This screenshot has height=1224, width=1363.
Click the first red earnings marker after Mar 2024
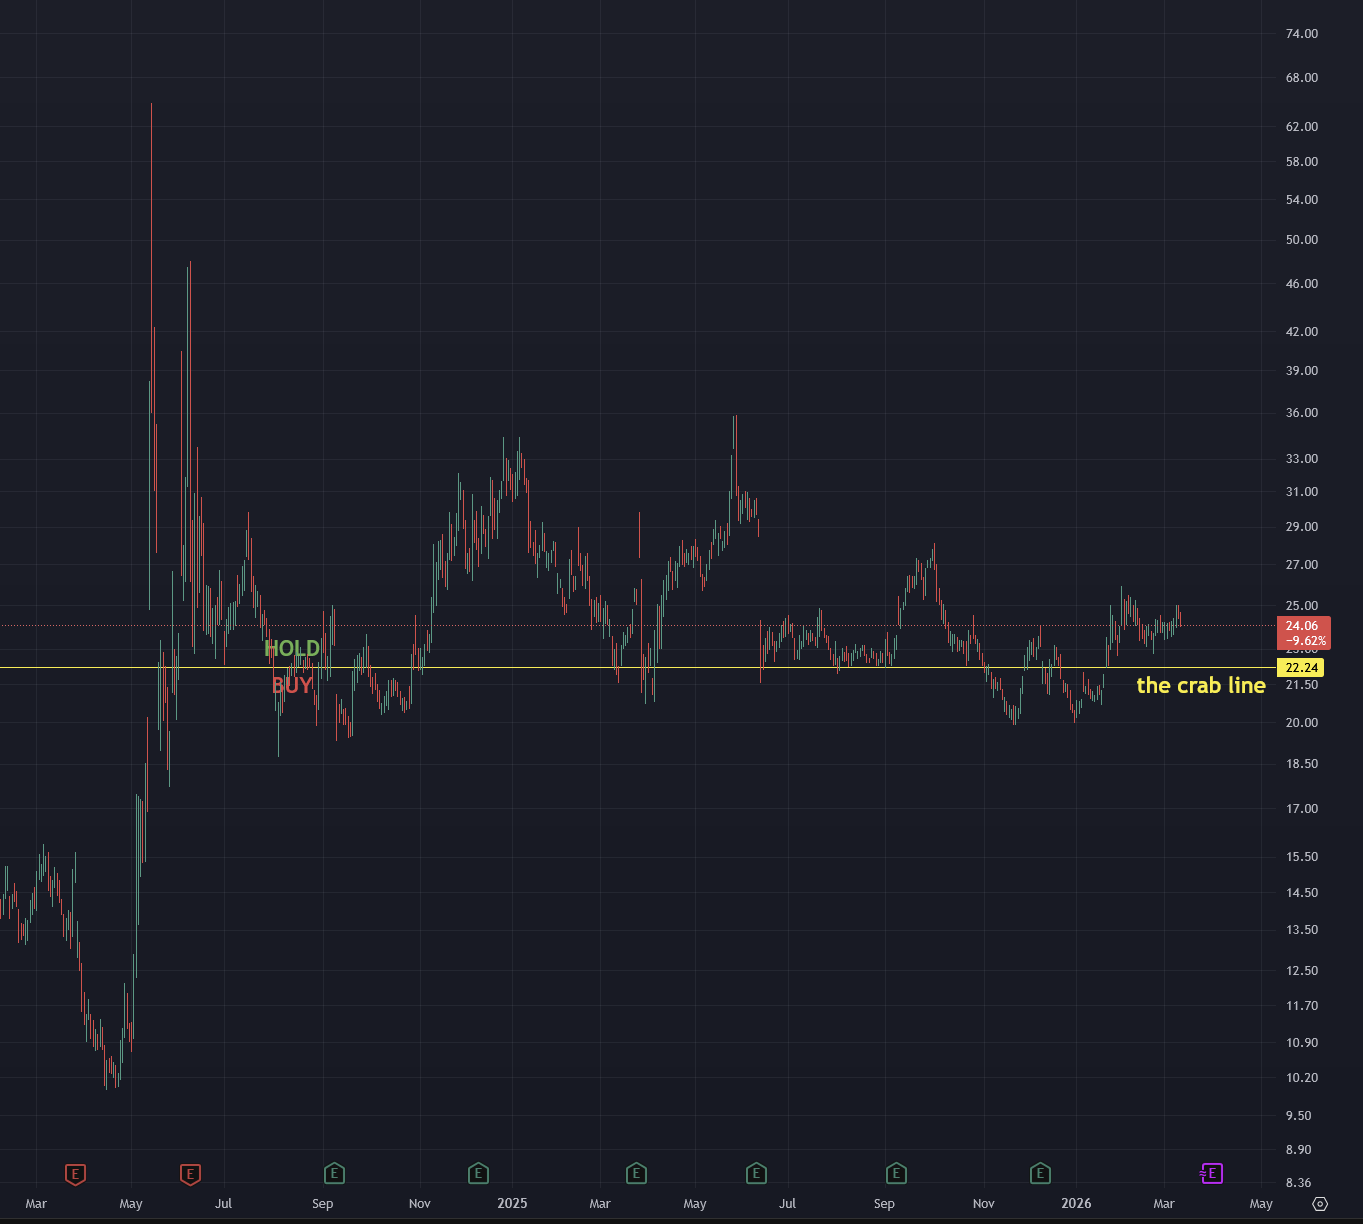click(x=75, y=1173)
